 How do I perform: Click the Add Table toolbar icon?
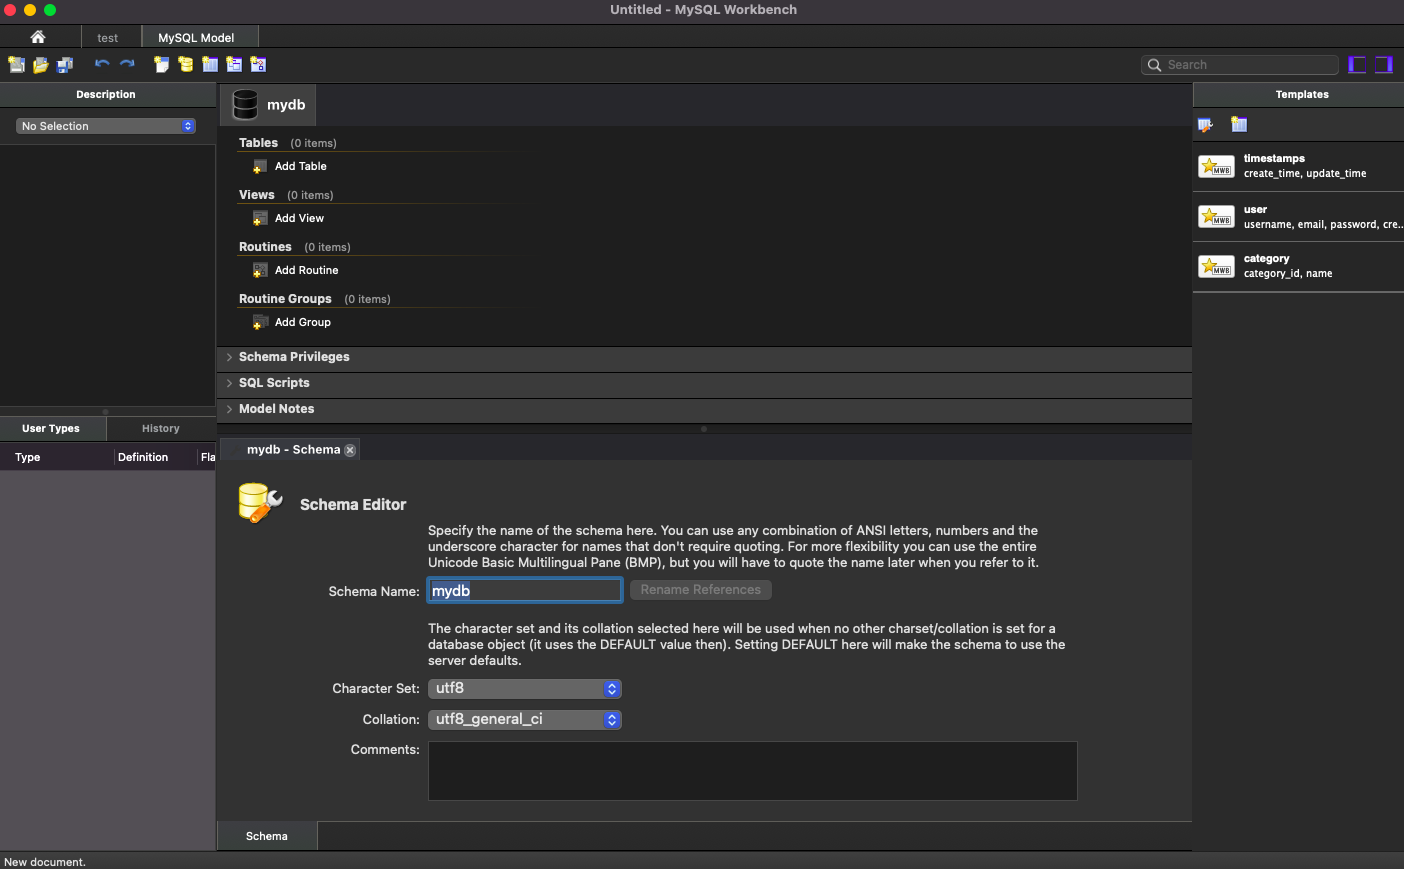coord(210,65)
